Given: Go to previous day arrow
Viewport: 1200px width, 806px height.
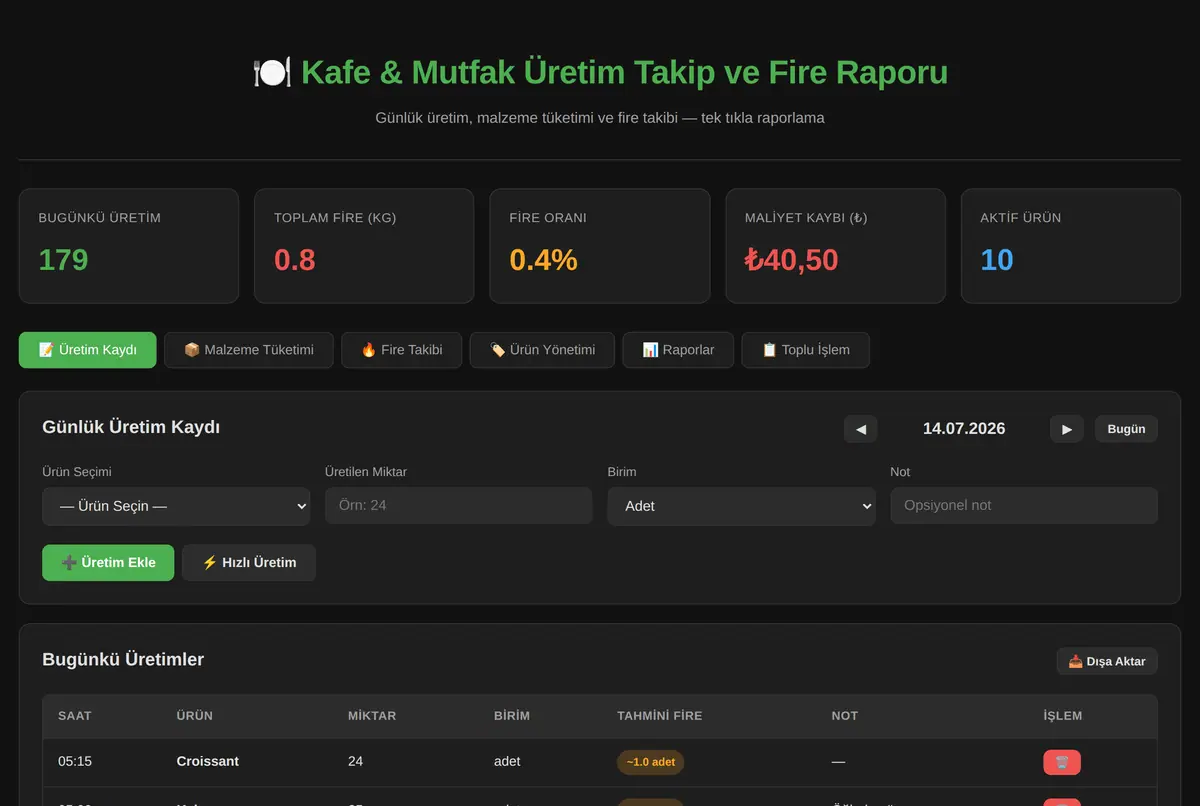Looking at the screenshot, I should (x=861, y=429).
